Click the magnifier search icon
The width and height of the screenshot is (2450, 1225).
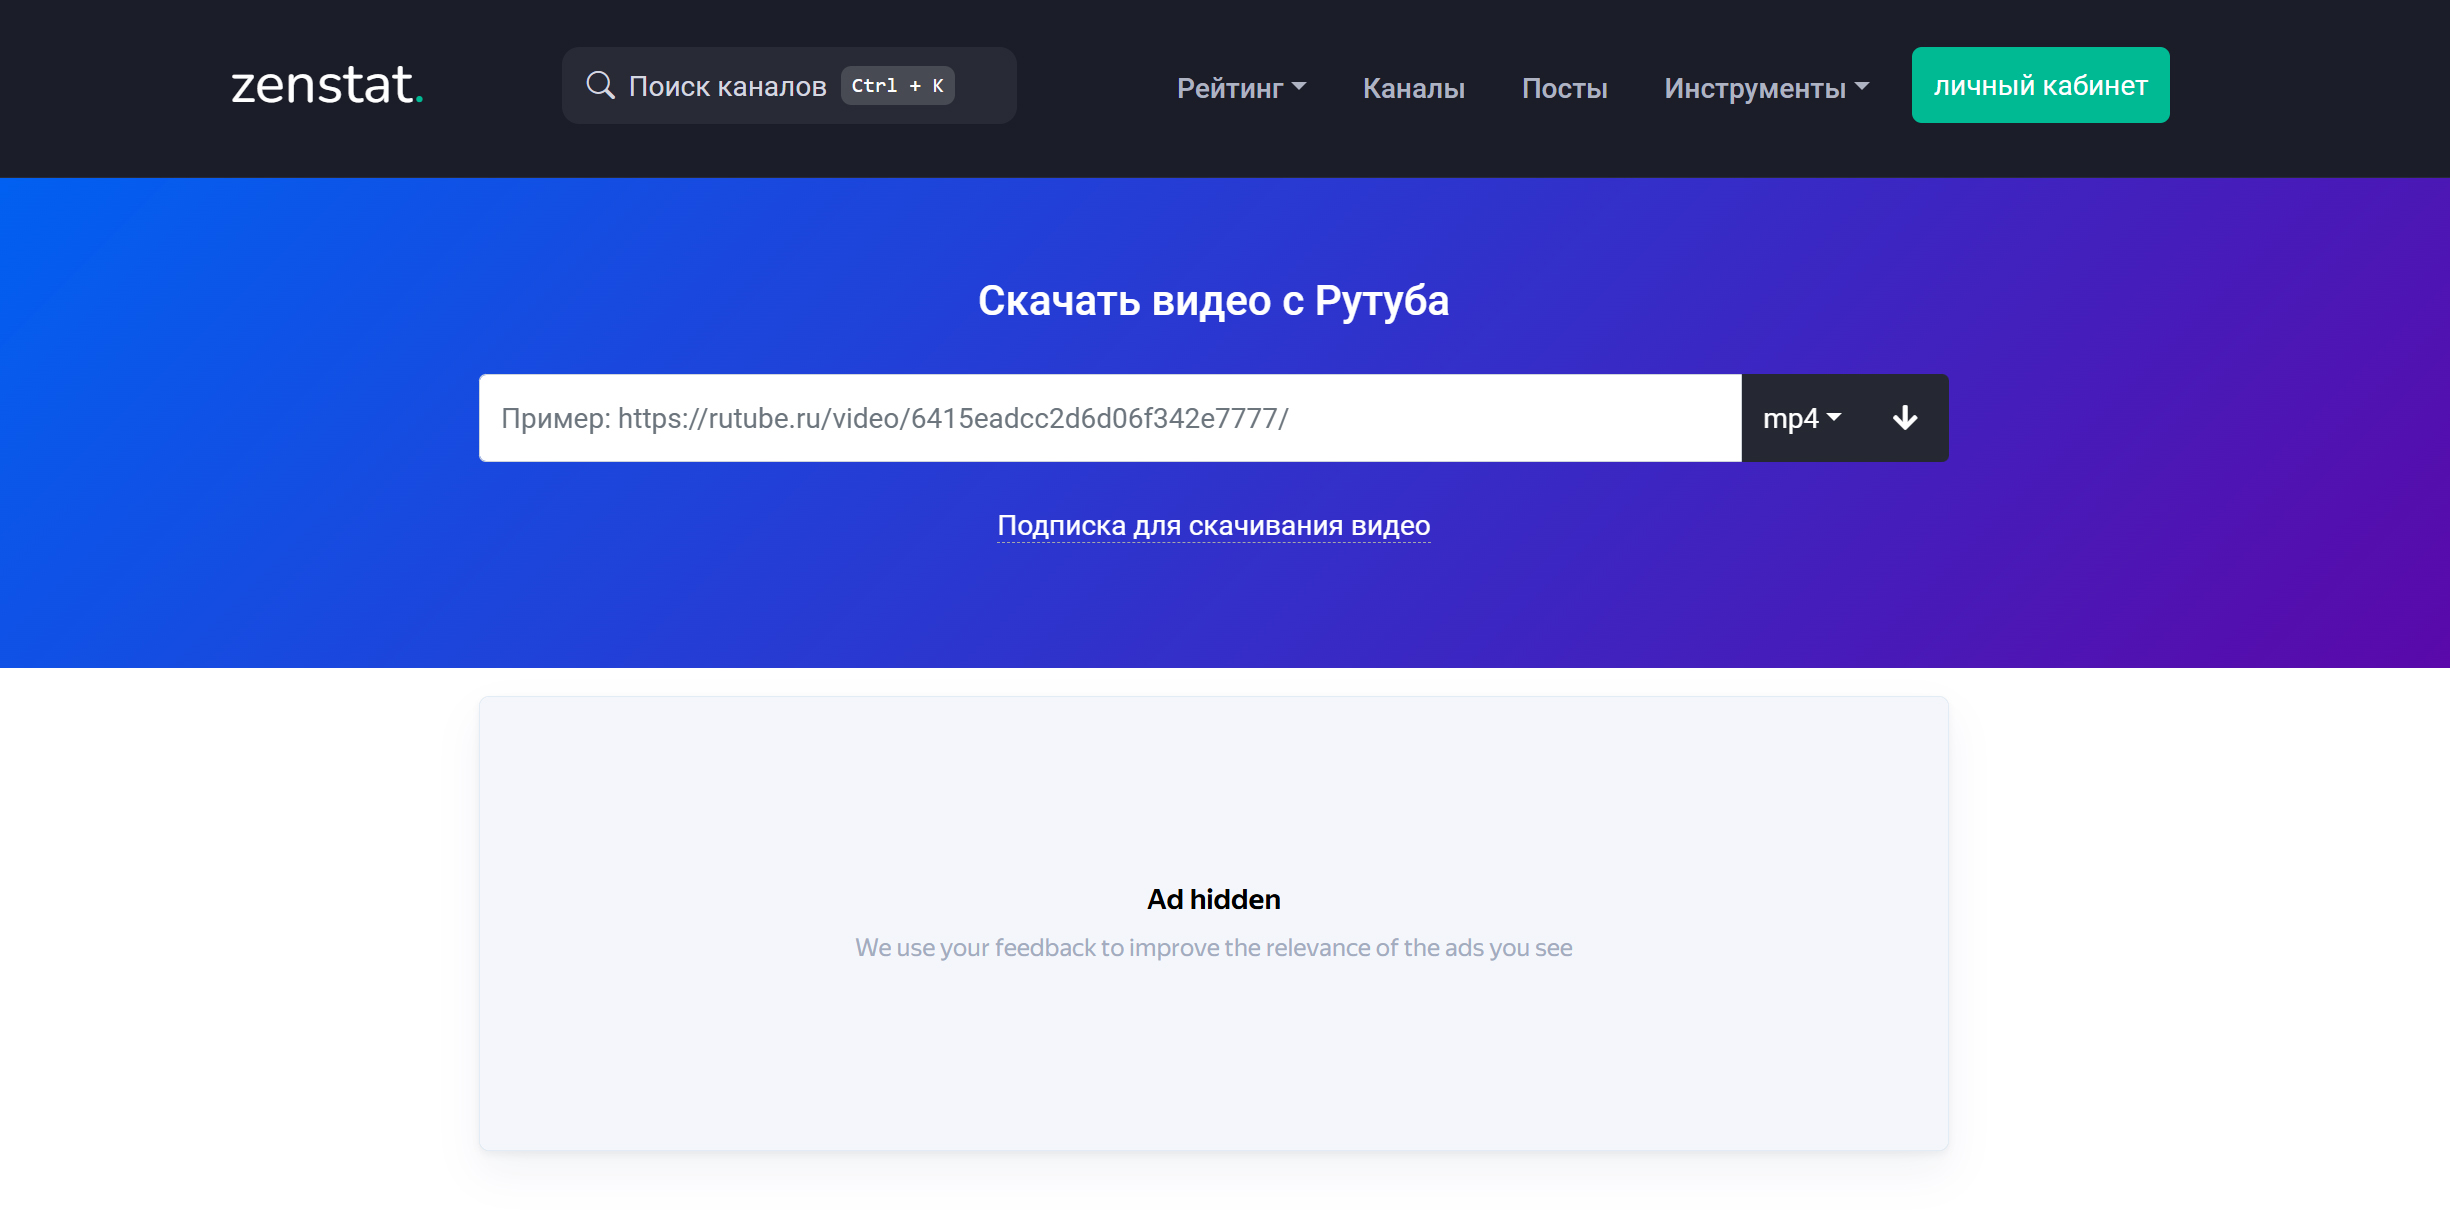pyautogui.click(x=600, y=85)
